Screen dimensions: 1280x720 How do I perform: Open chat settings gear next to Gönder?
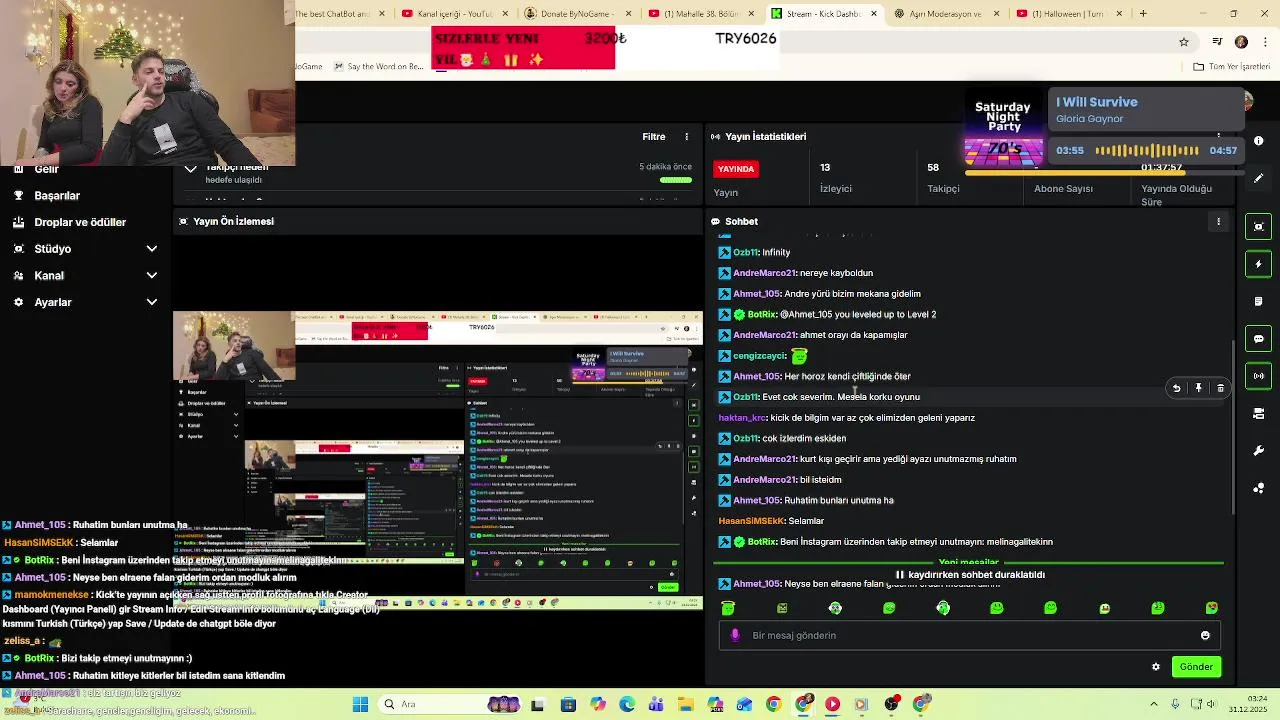1156,667
